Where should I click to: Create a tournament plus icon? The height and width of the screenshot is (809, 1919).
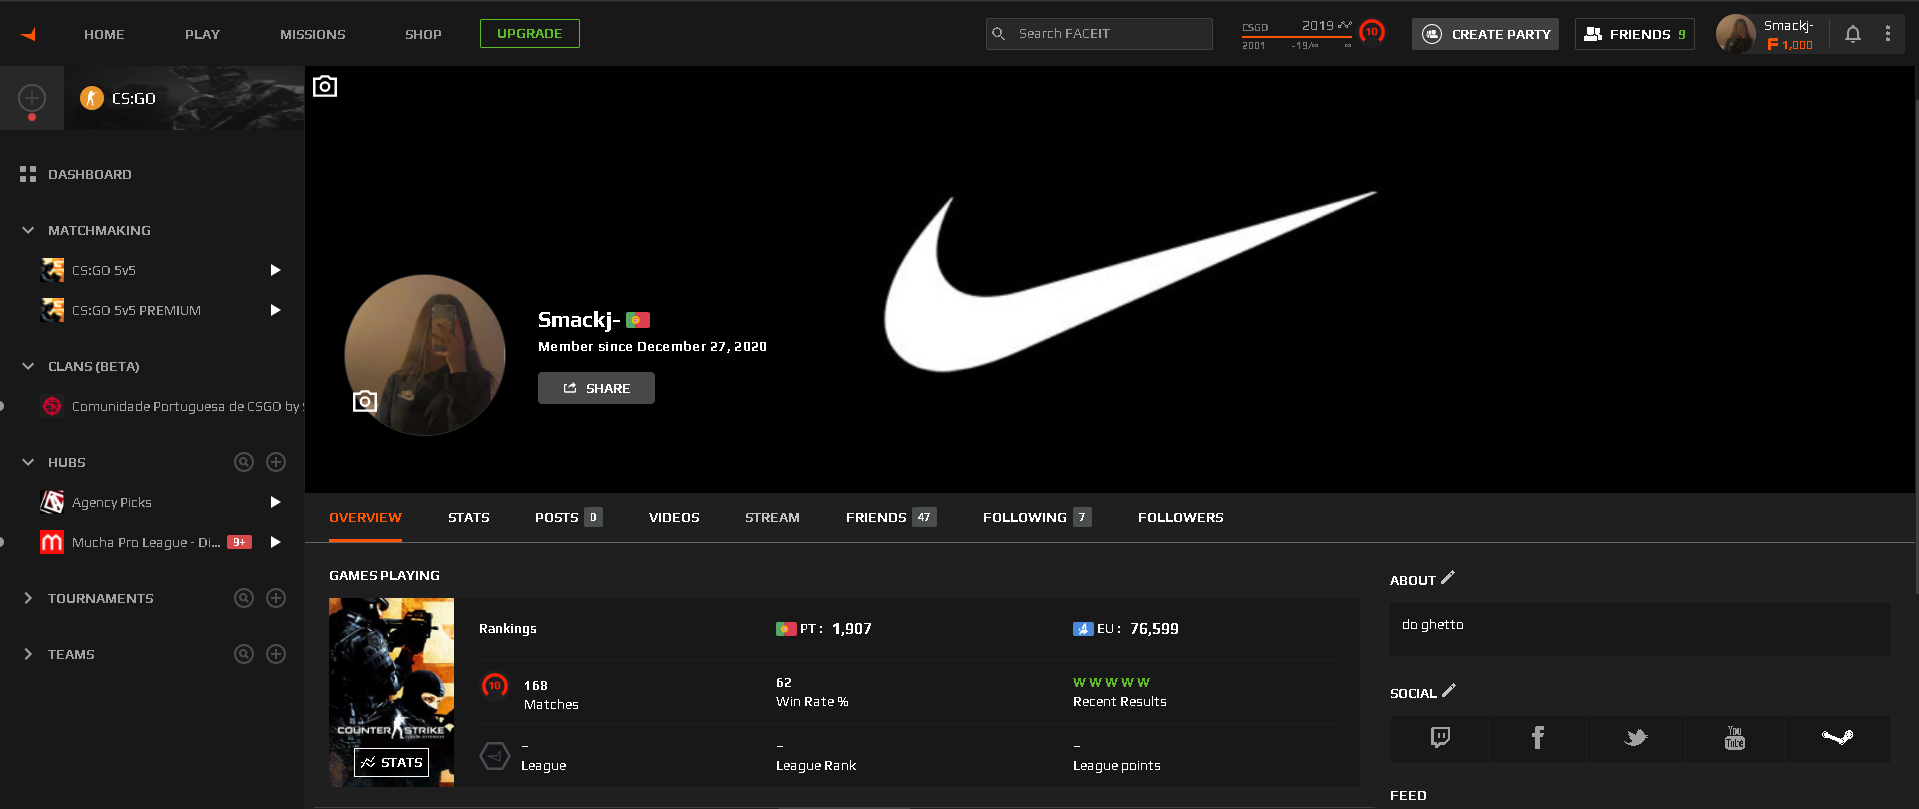pos(276,598)
